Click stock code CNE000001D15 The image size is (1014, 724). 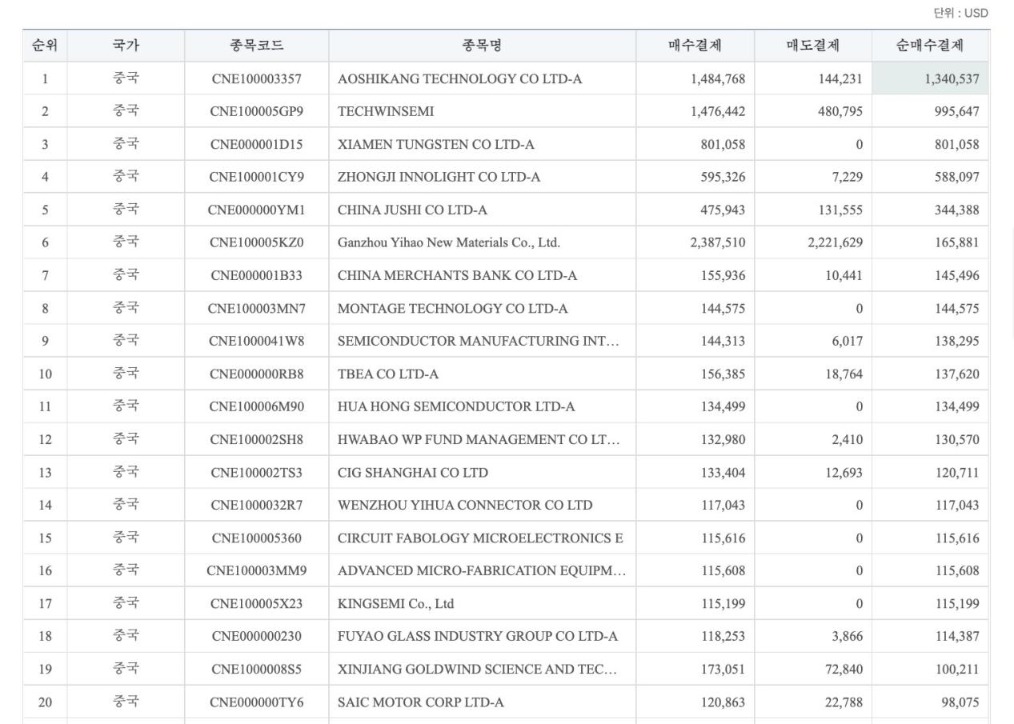coord(256,144)
